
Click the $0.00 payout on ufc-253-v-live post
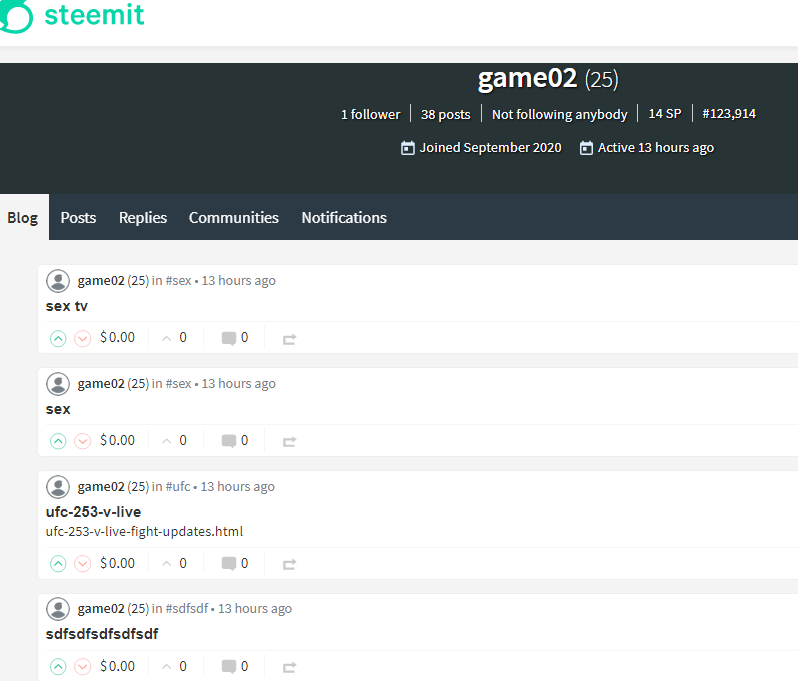(118, 563)
